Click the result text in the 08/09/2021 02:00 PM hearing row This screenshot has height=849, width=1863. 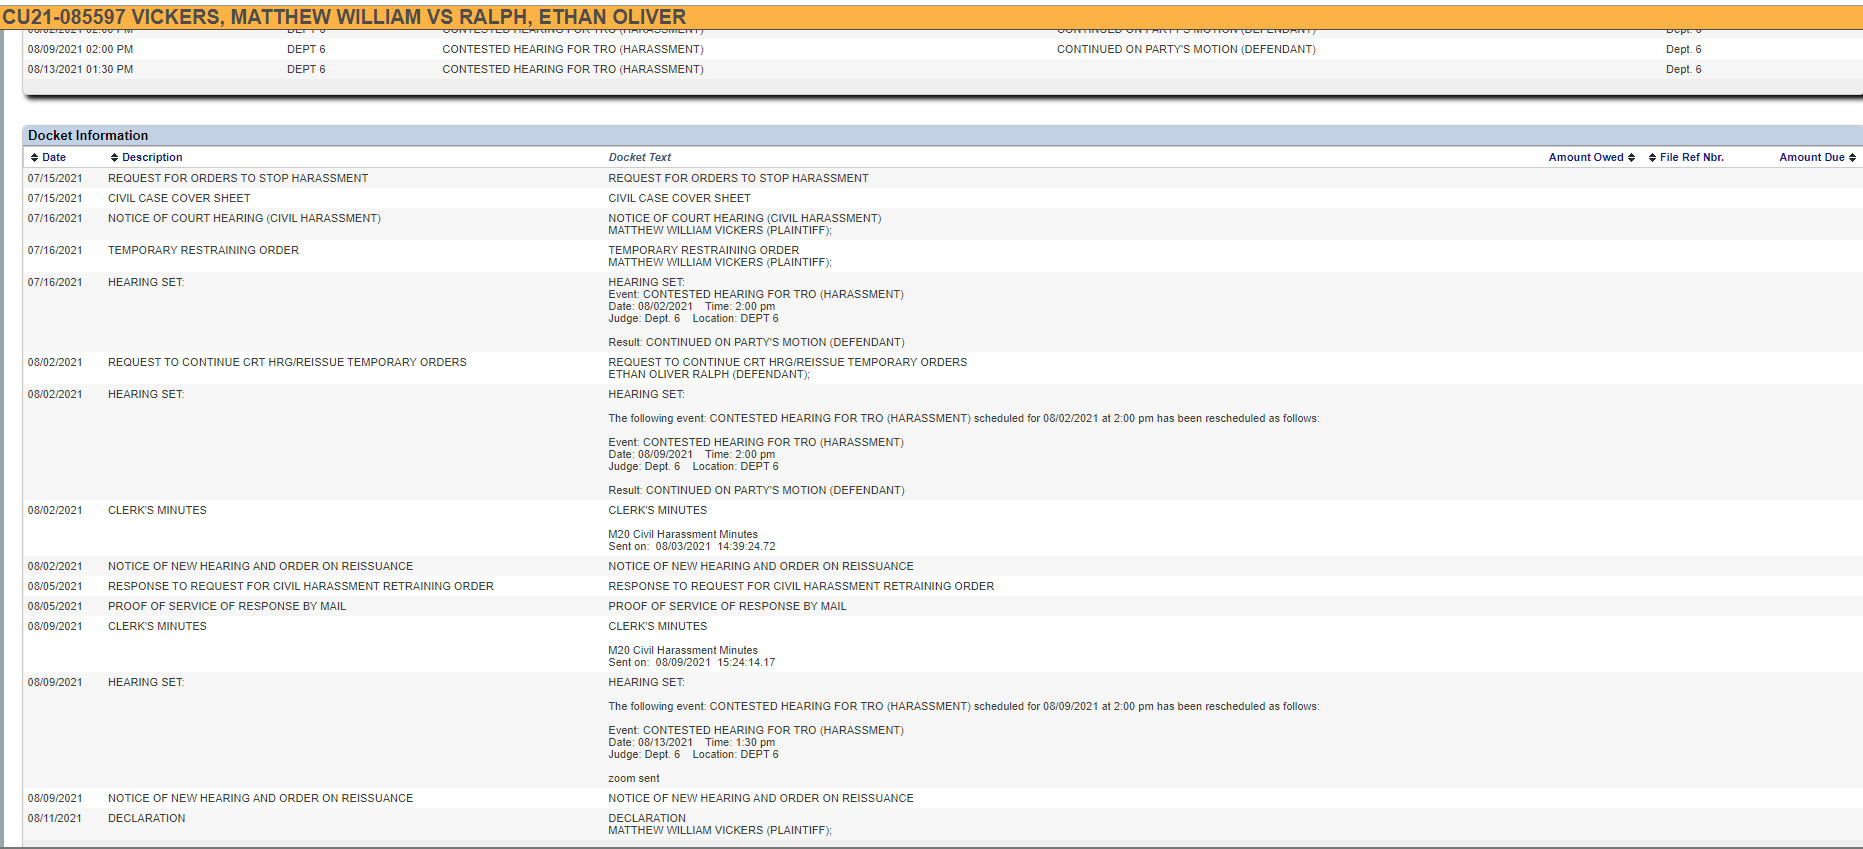tap(1186, 49)
